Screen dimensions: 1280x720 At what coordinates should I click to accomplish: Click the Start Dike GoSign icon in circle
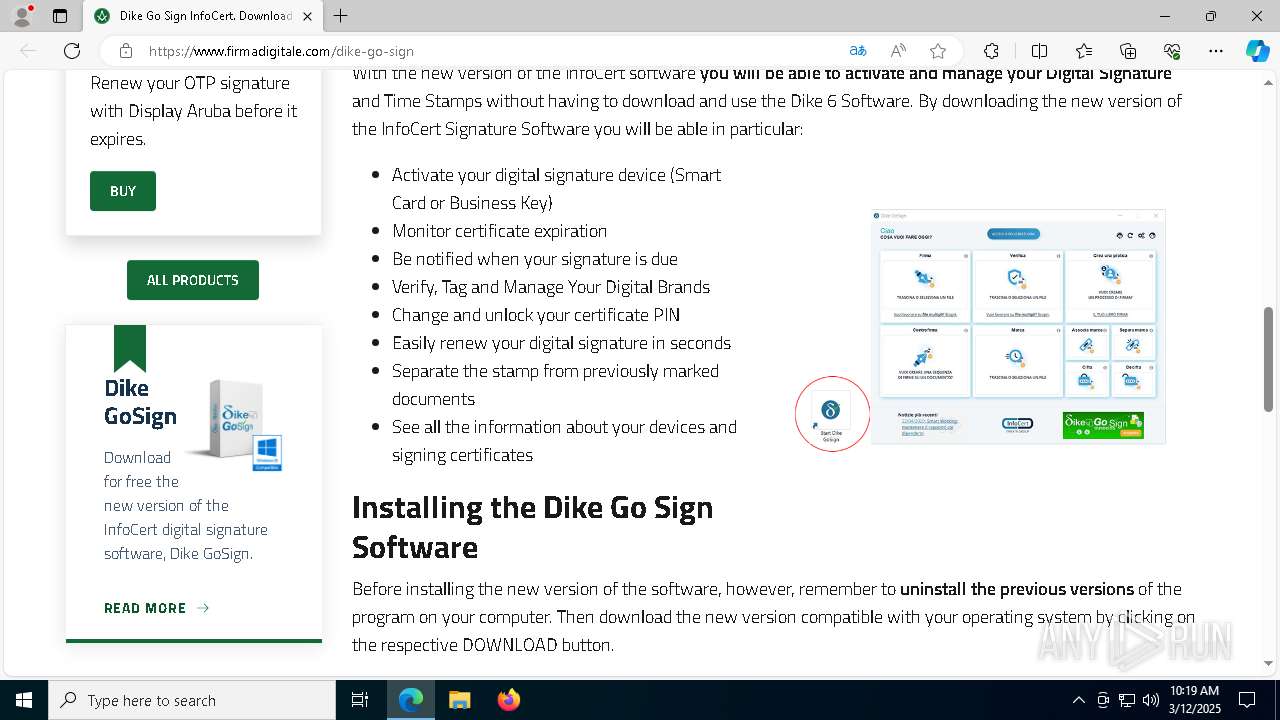click(x=832, y=414)
